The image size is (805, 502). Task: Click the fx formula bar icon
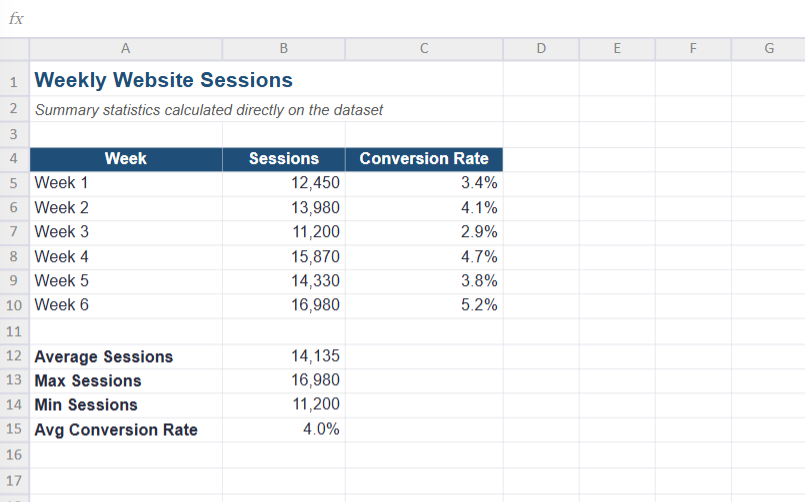coord(16,19)
